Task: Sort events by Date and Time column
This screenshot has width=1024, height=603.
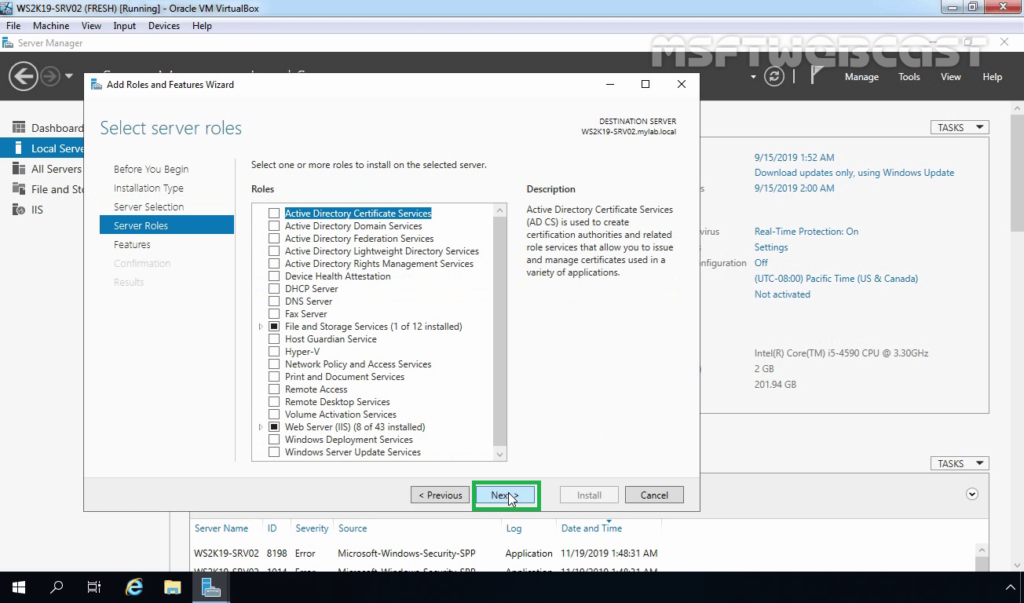Action: click(592, 528)
